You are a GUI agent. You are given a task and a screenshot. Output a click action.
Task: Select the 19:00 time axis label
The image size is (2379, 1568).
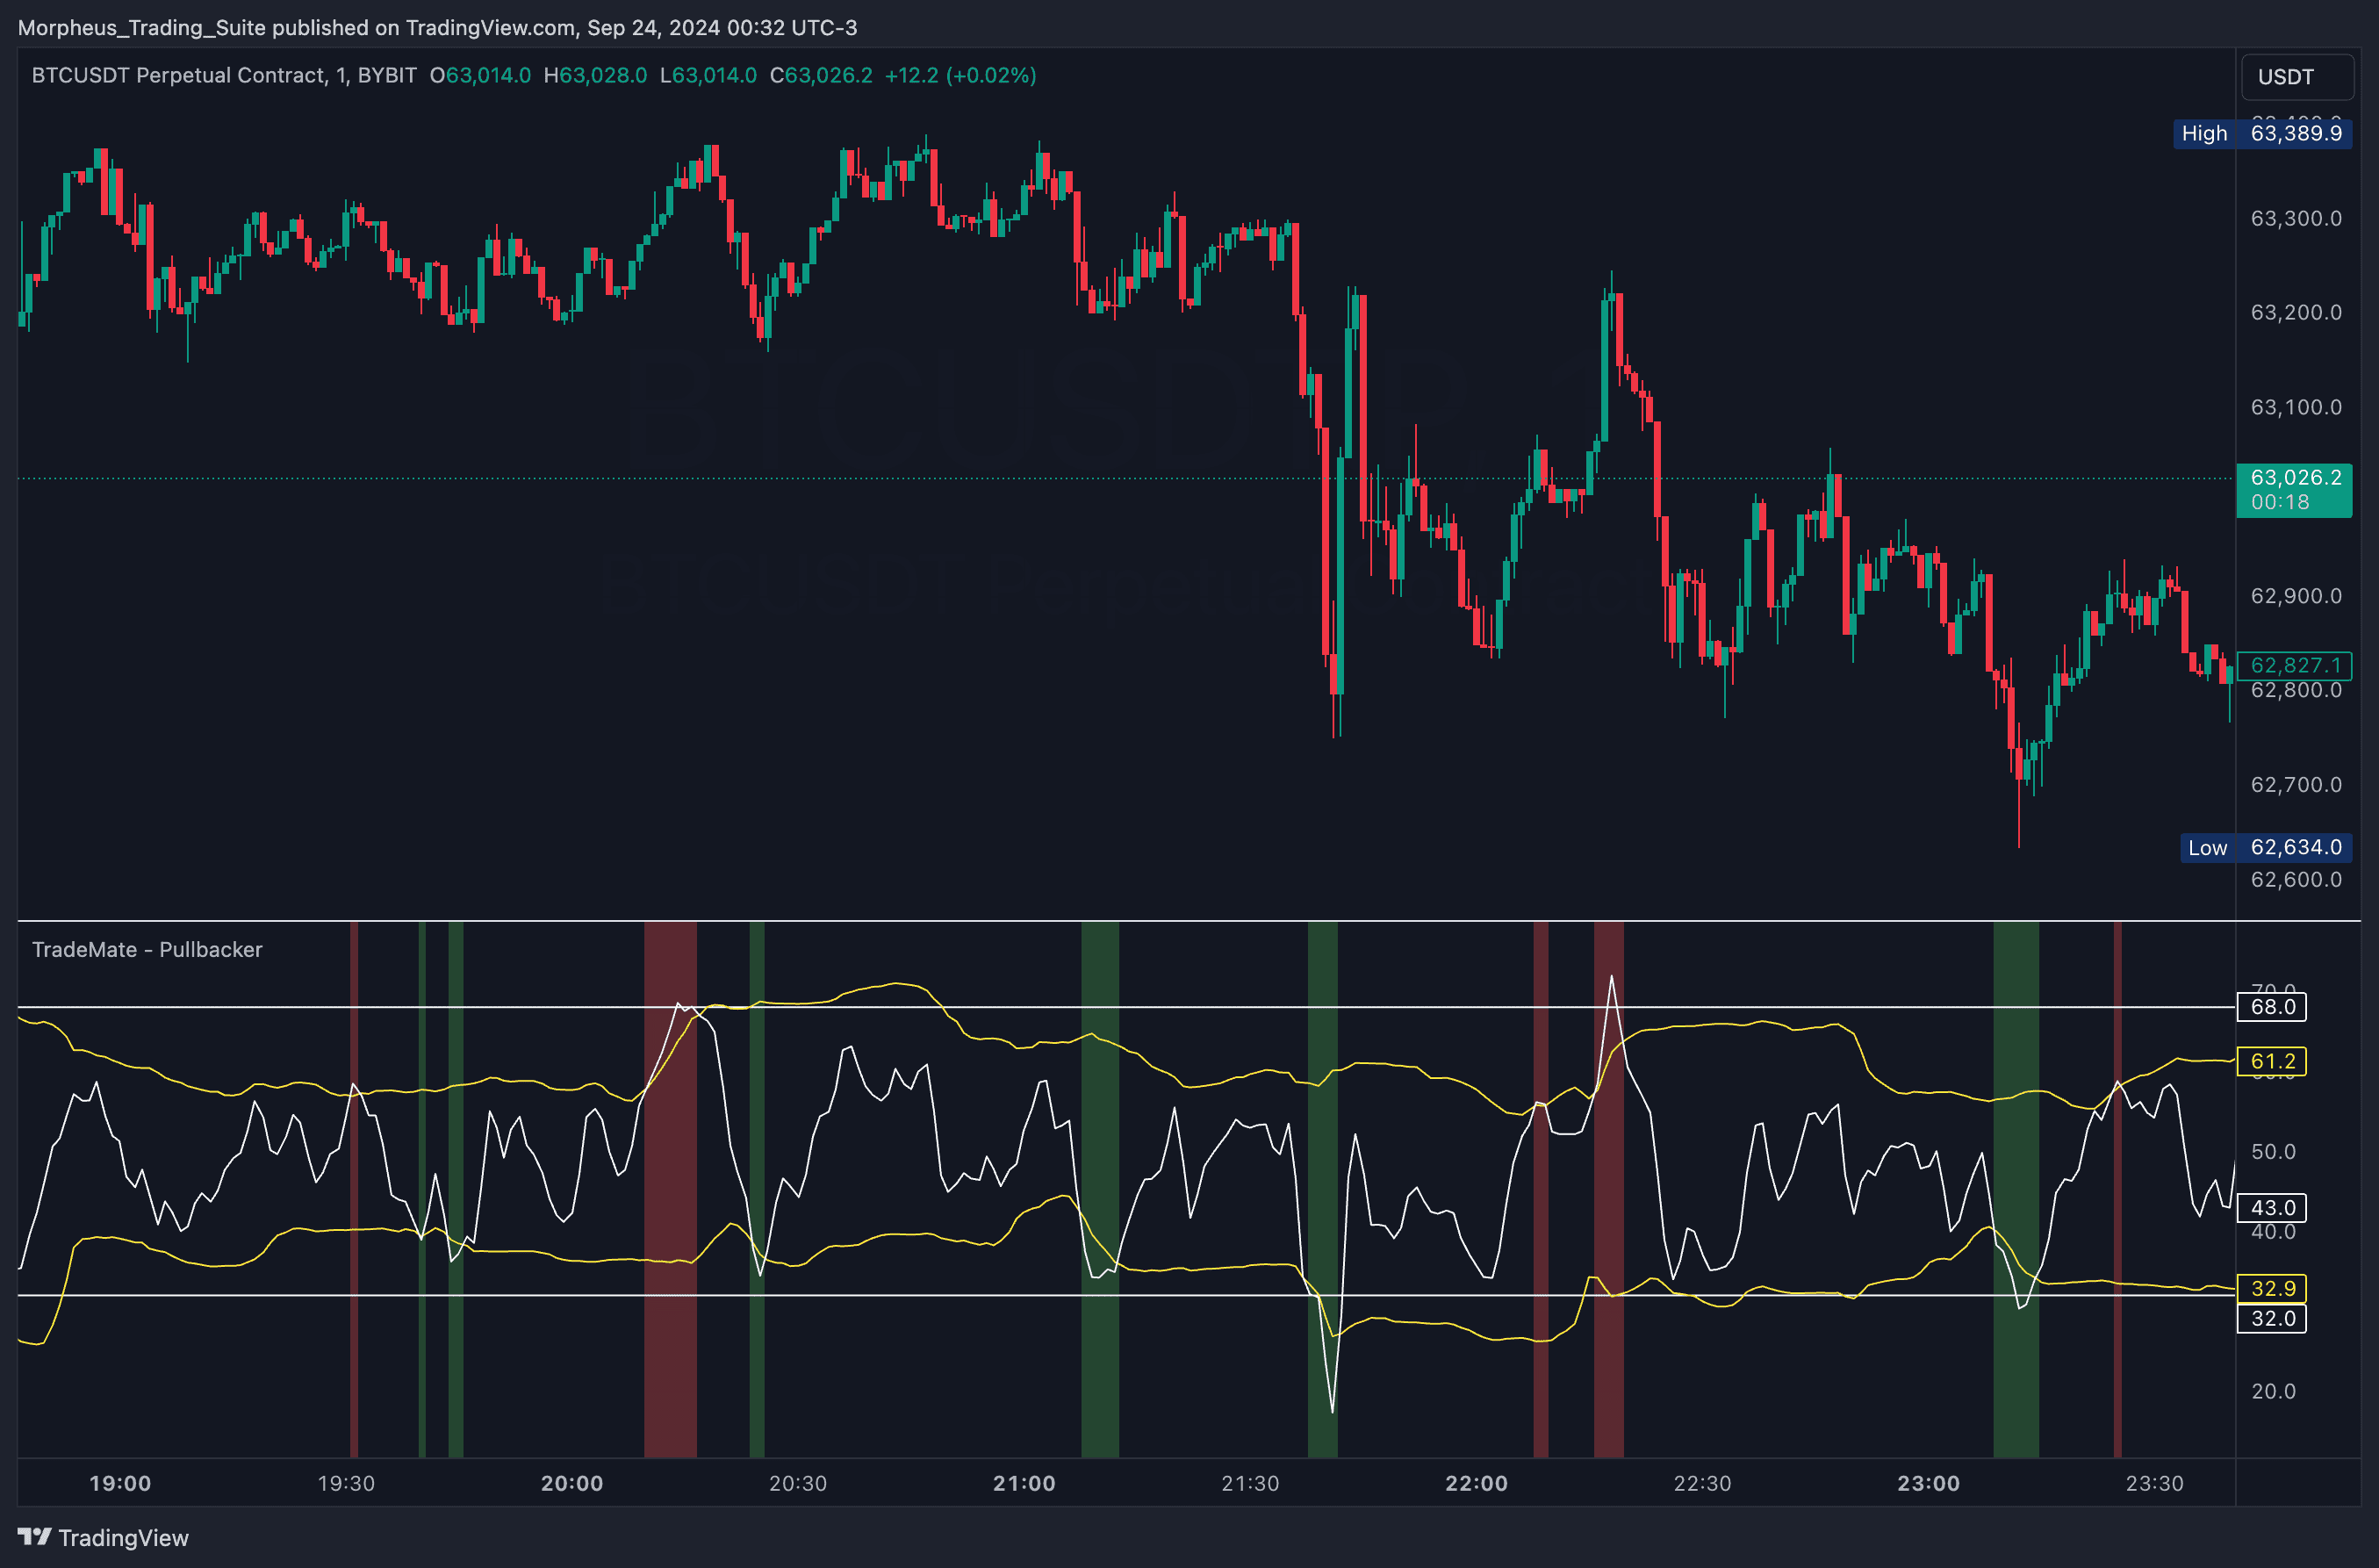tap(120, 1483)
